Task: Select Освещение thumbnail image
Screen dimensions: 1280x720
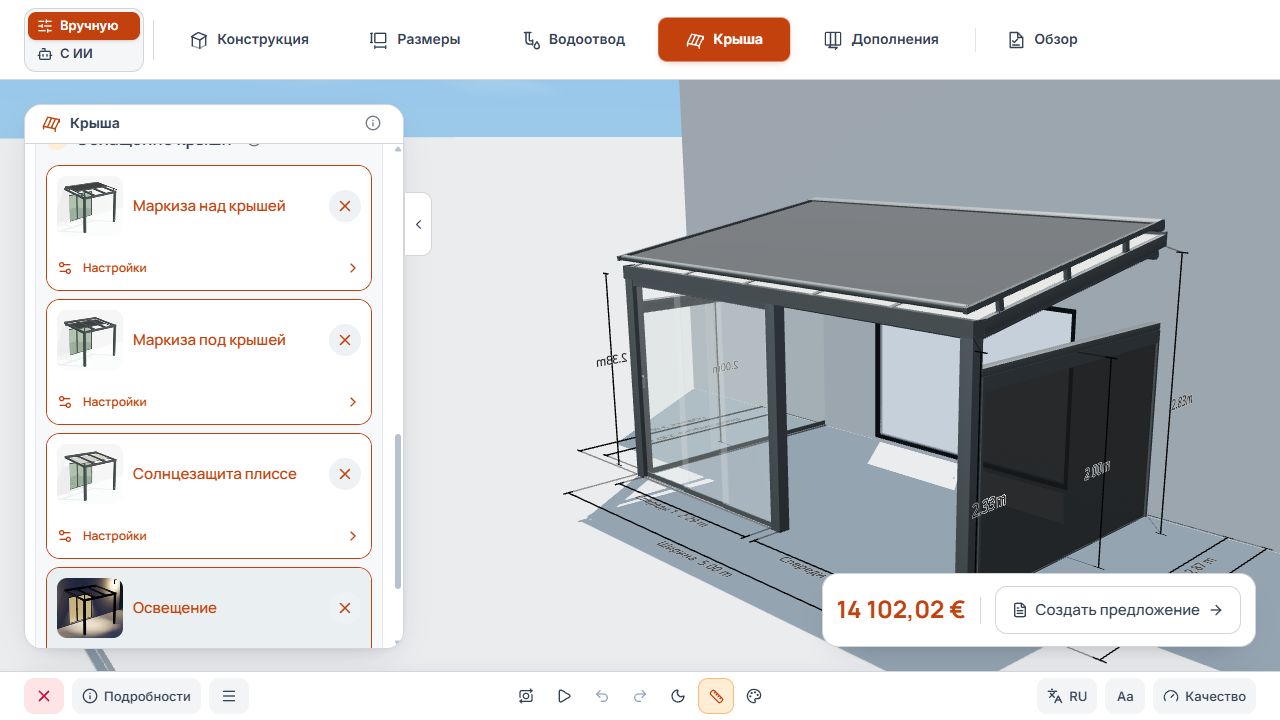Action: tap(90, 608)
